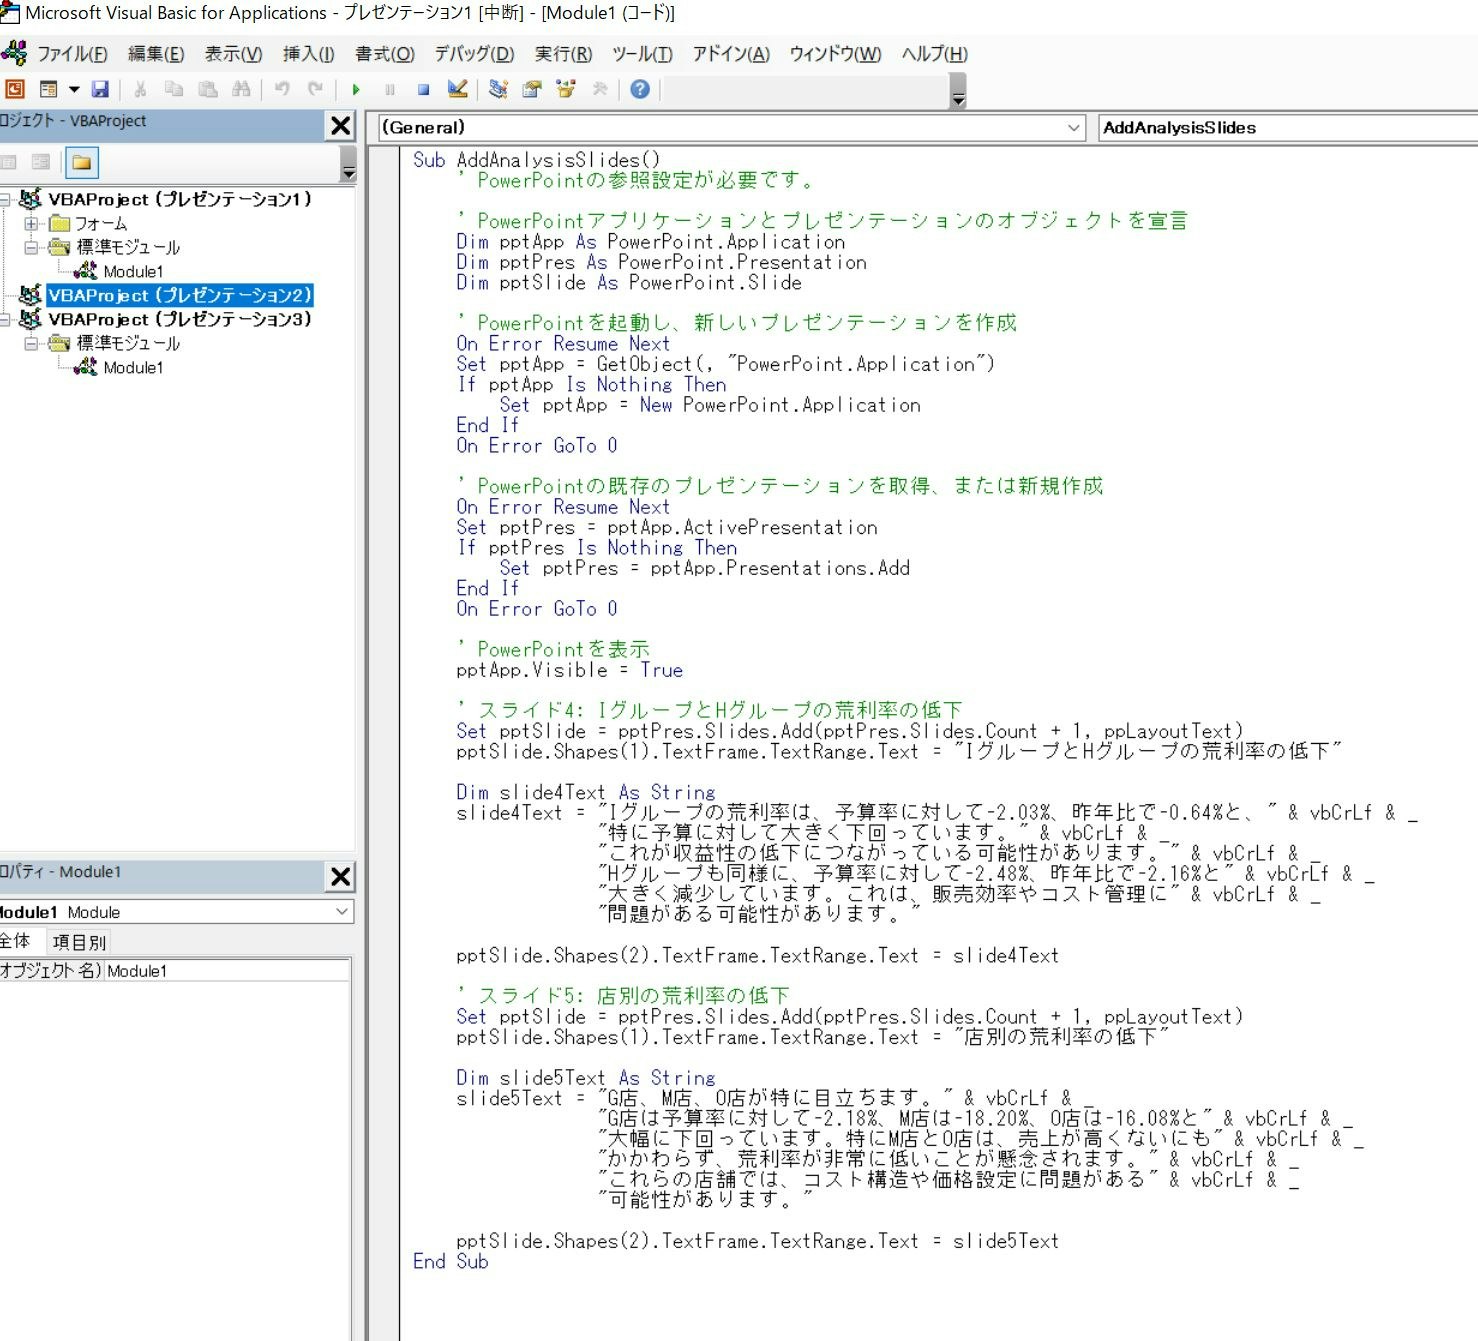Screen dimensions: 1478x1341
Task: Click the Reset icon to stop the macro
Action: 422,90
